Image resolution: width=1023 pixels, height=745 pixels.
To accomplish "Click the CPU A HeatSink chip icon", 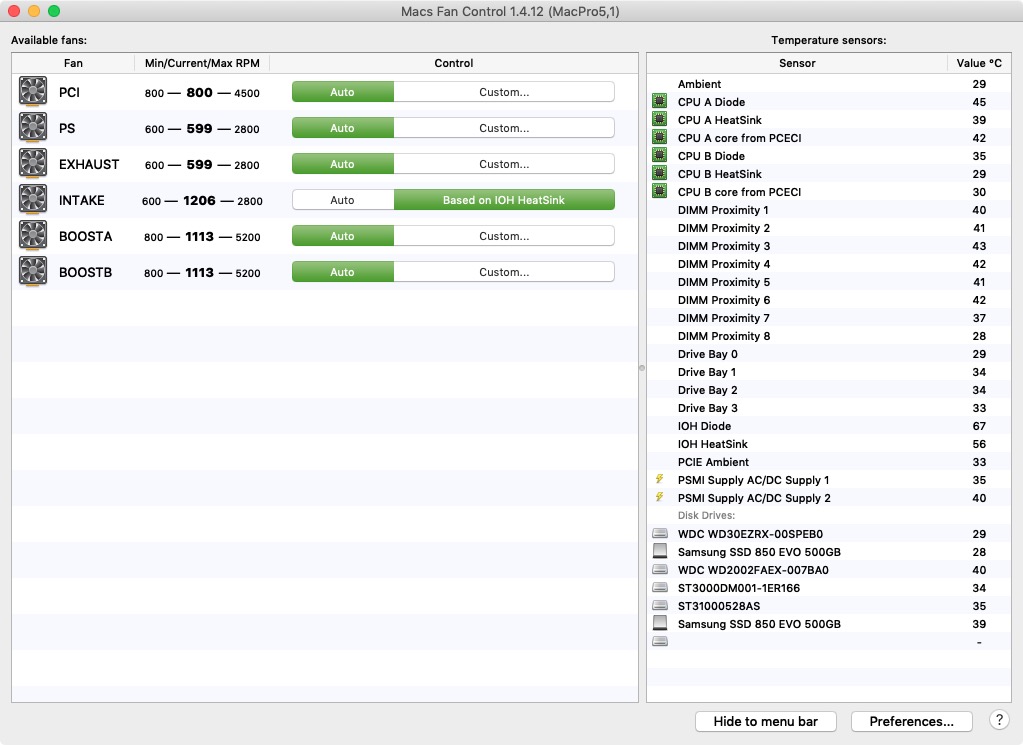I will click(x=660, y=119).
